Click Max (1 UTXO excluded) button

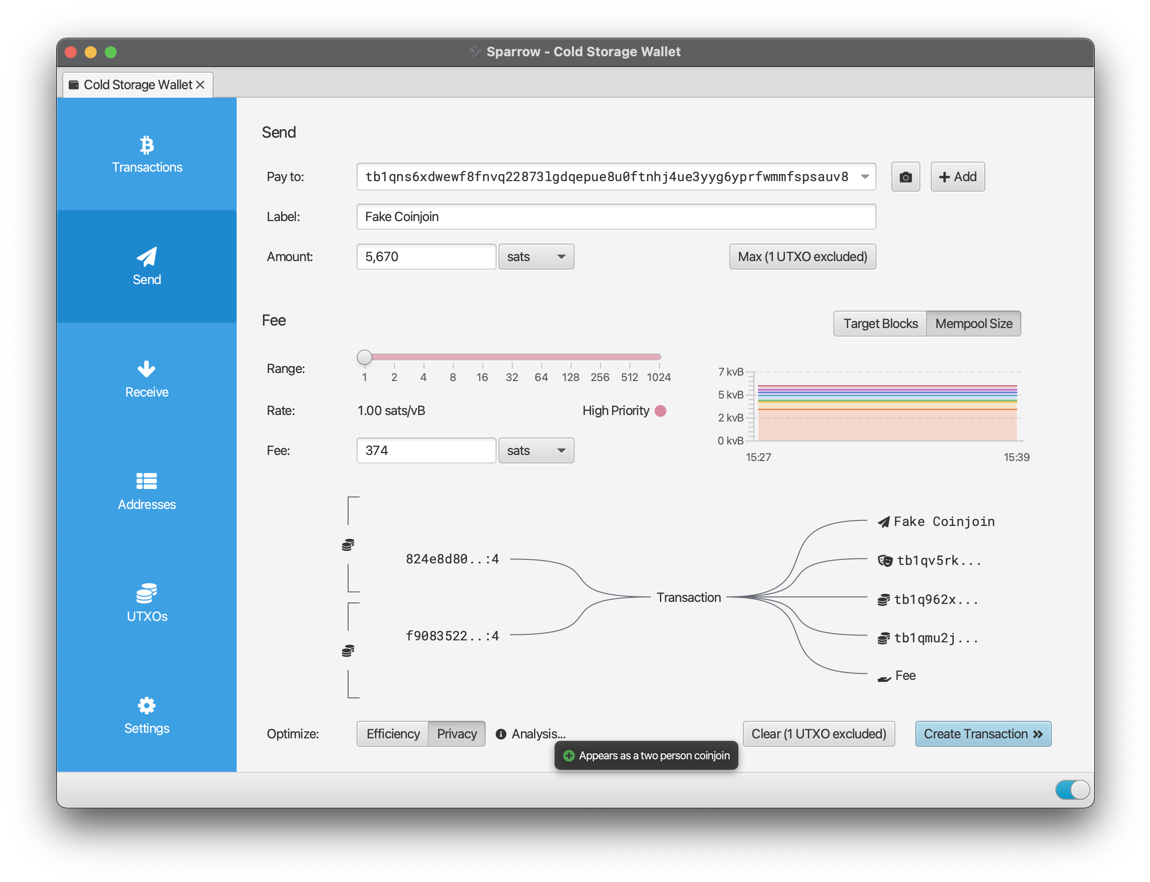(x=802, y=257)
